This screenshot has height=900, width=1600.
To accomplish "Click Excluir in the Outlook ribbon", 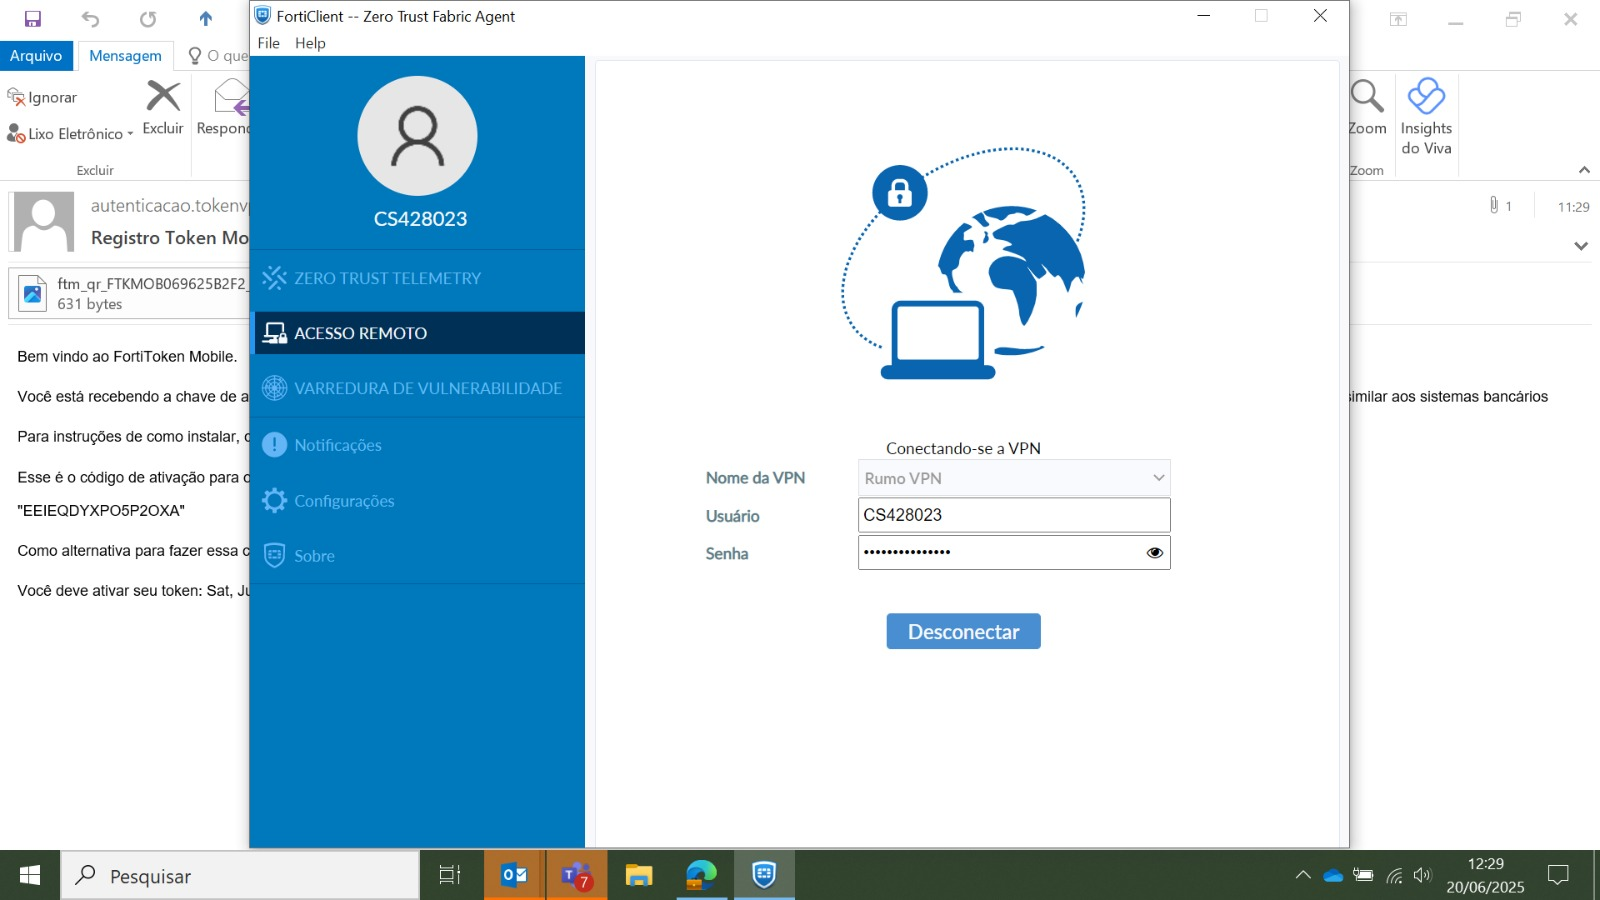I will point(163,108).
